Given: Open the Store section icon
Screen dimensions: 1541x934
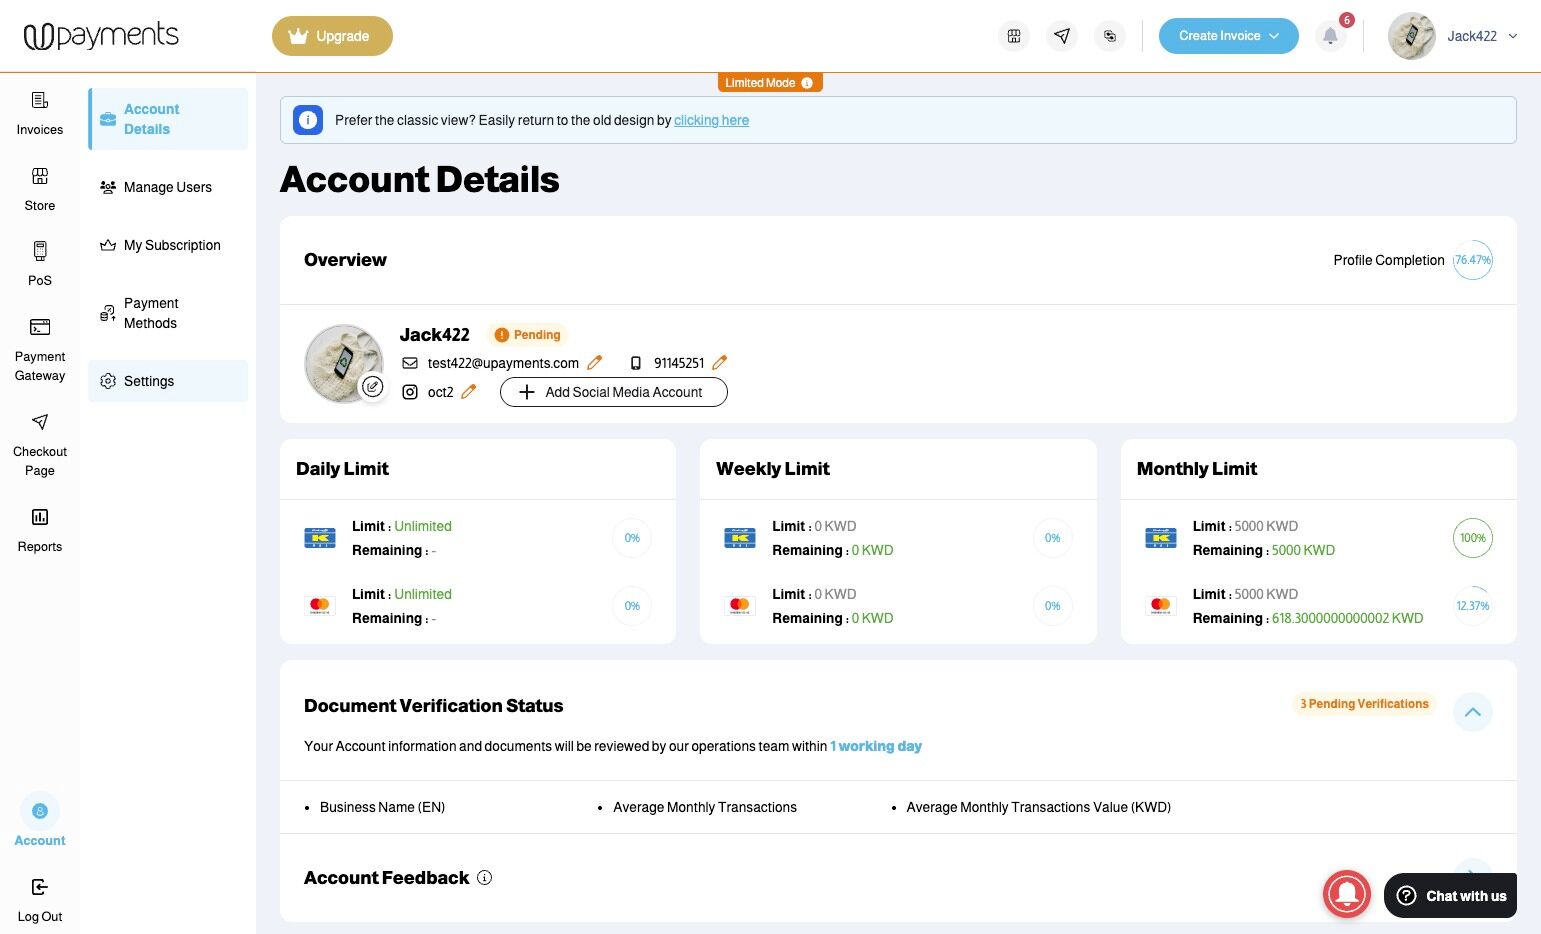Looking at the screenshot, I should [x=40, y=177].
